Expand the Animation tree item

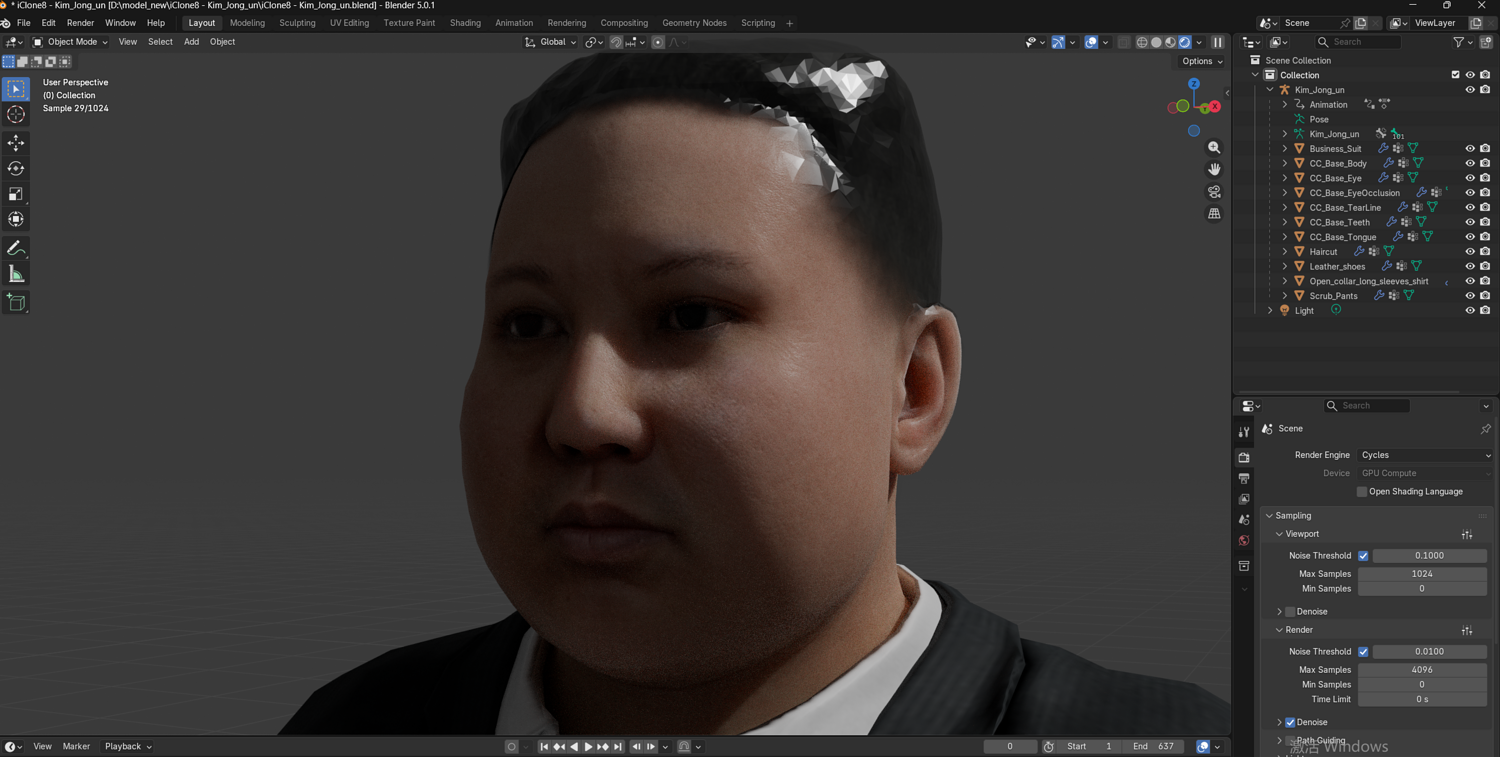click(1285, 105)
